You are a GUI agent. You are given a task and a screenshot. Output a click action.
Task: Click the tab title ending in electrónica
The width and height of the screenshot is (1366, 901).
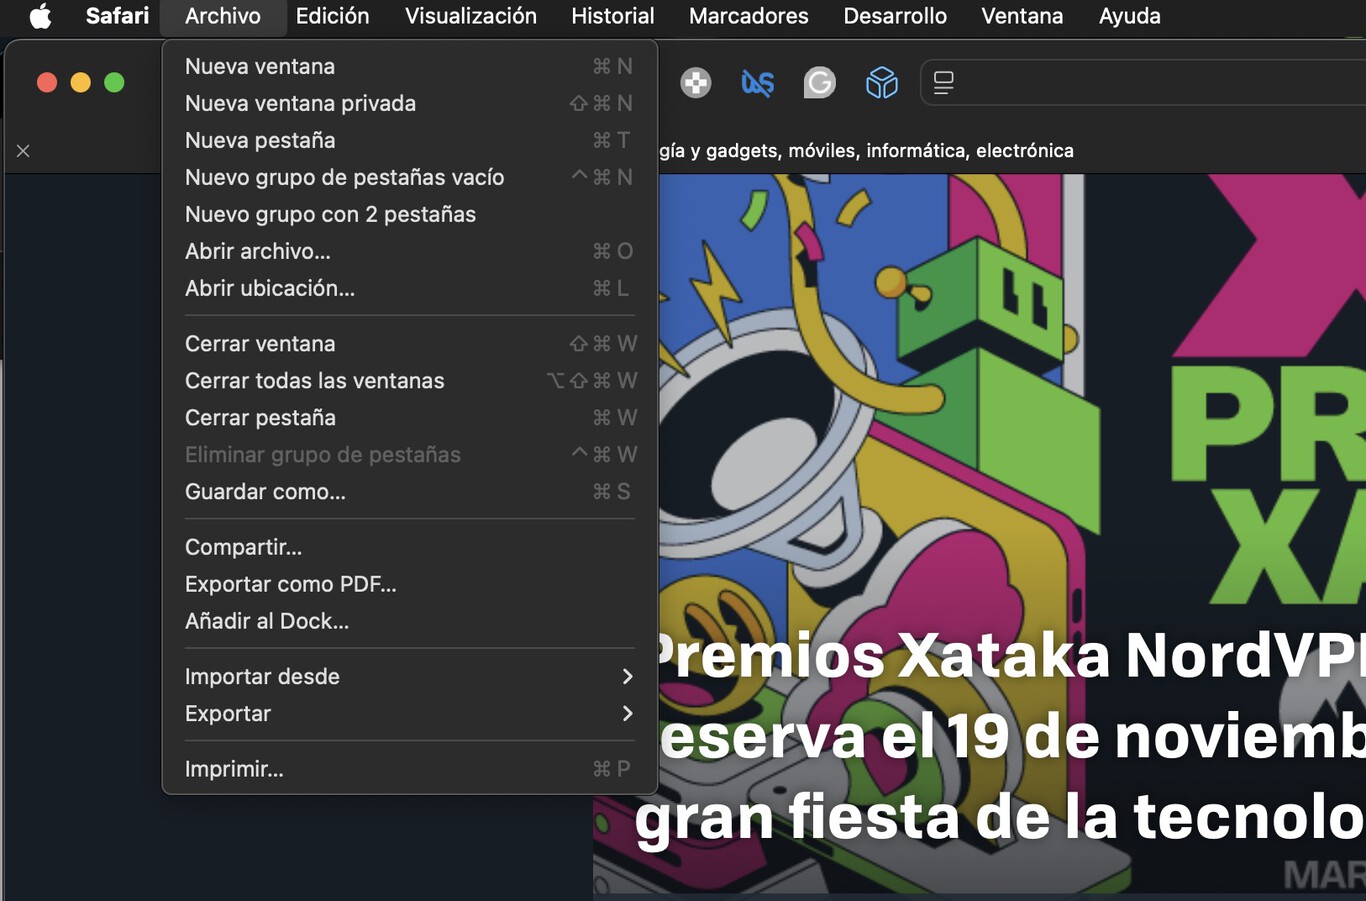[866, 151]
